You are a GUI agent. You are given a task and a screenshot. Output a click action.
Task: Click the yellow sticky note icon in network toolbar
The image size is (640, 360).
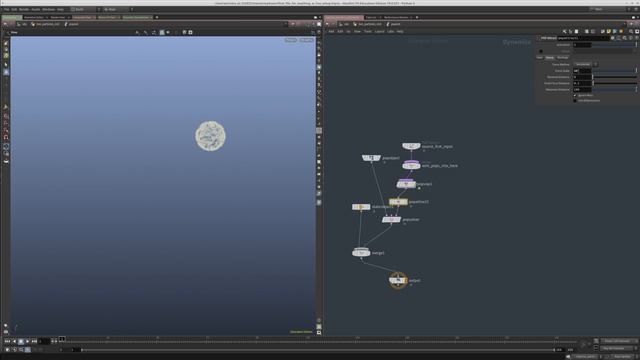[x=609, y=31]
